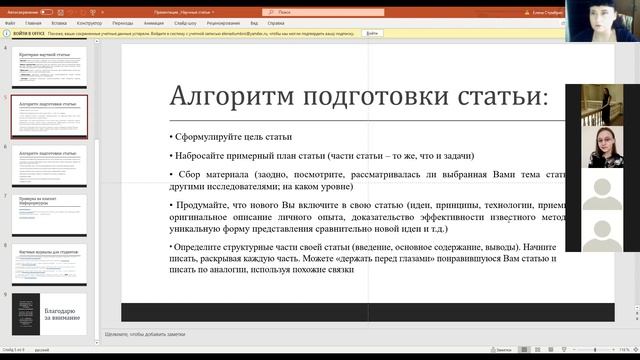Click the notes area to add notes
This screenshot has width=640, height=360.
[x=145, y=334]
